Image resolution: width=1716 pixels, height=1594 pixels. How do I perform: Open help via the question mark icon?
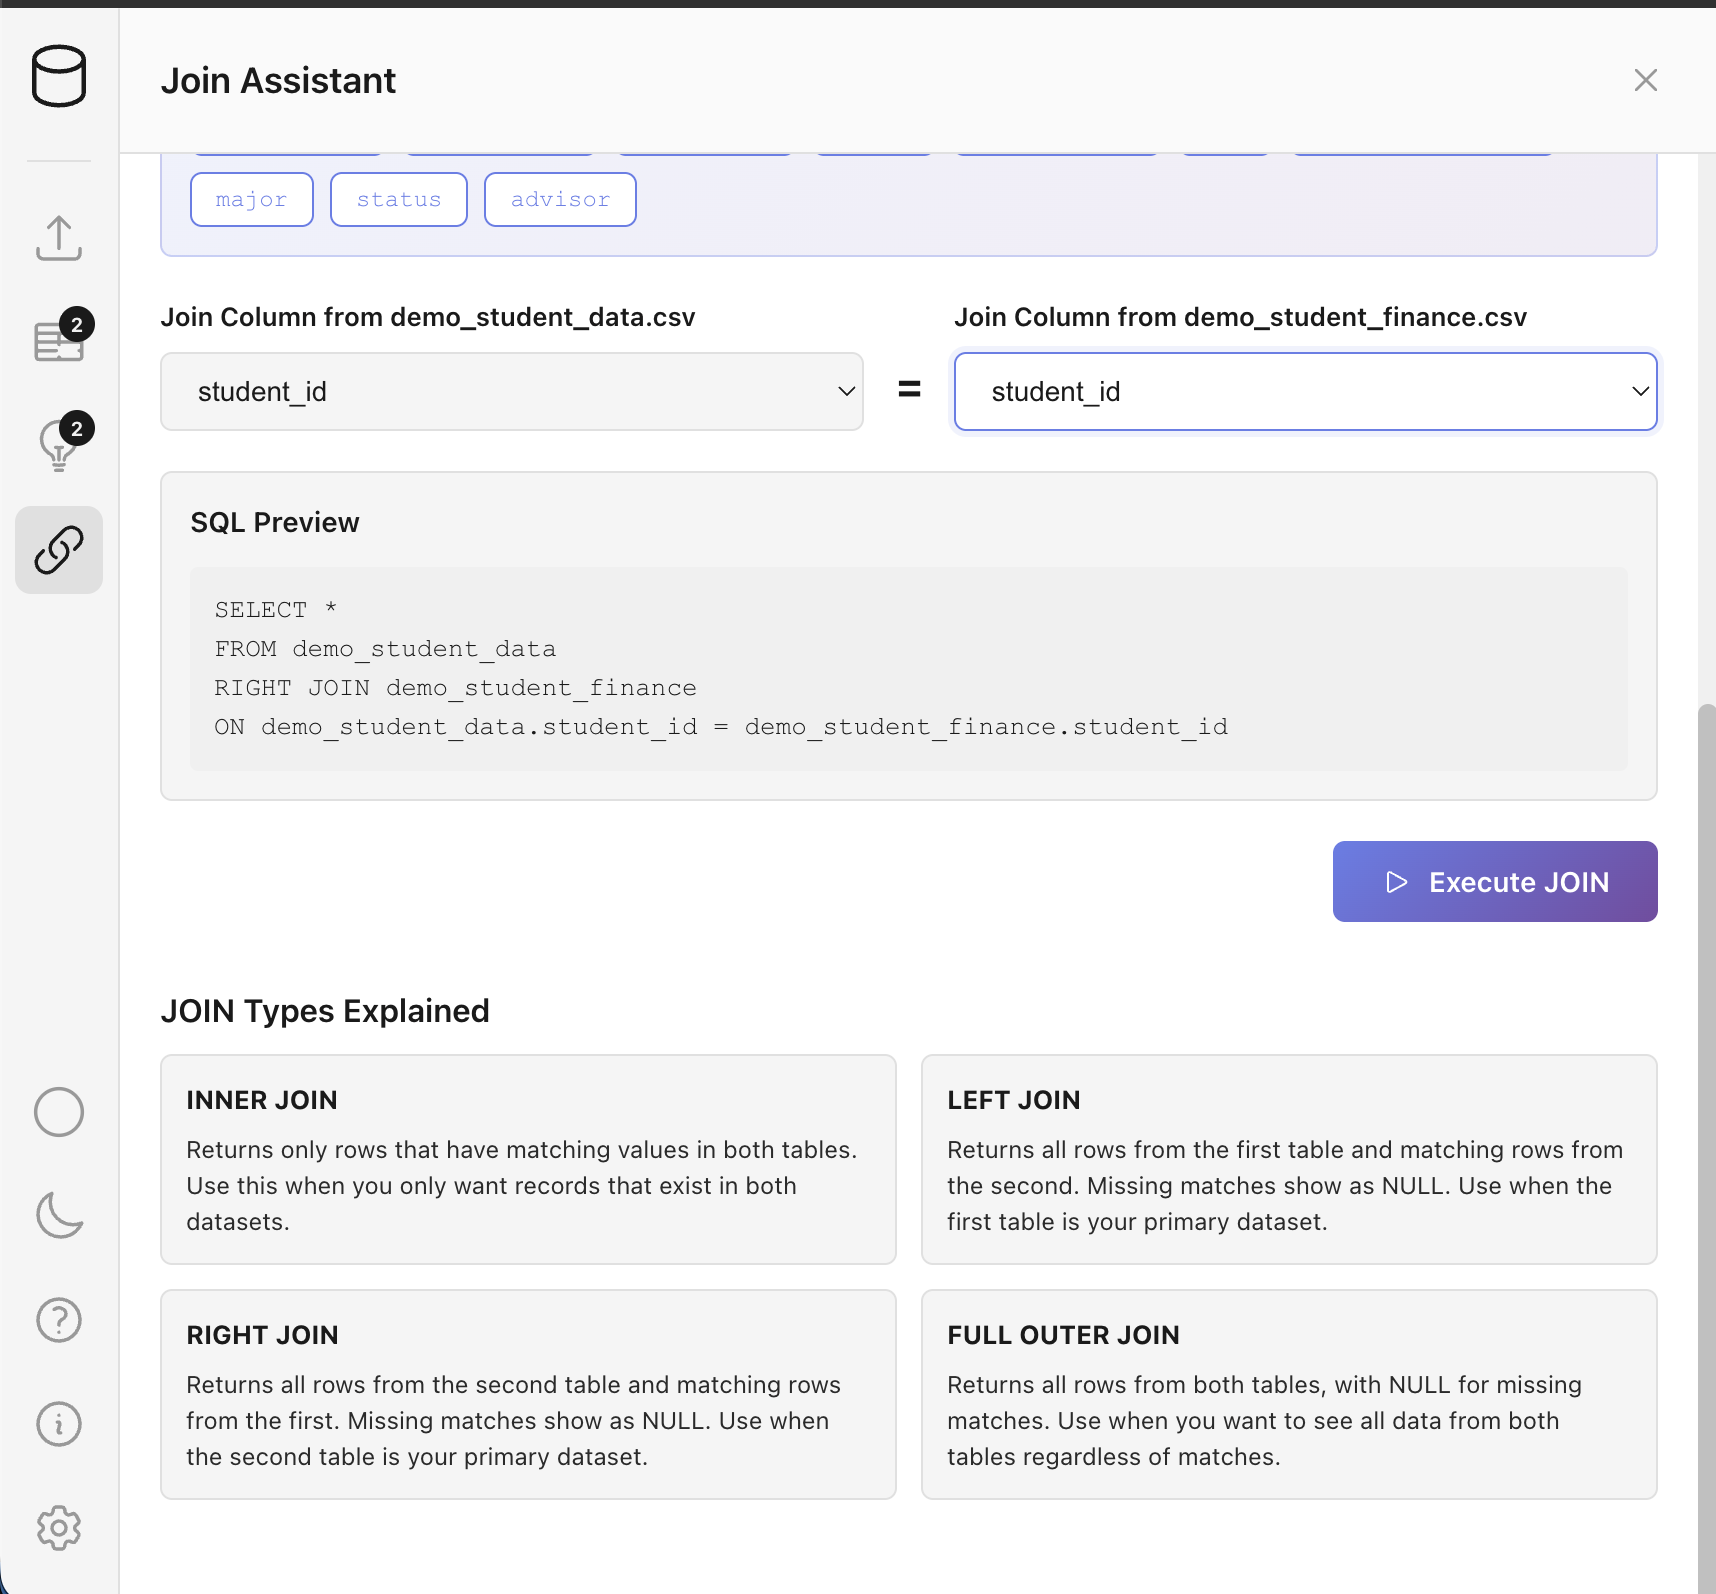coord(59,1320)
